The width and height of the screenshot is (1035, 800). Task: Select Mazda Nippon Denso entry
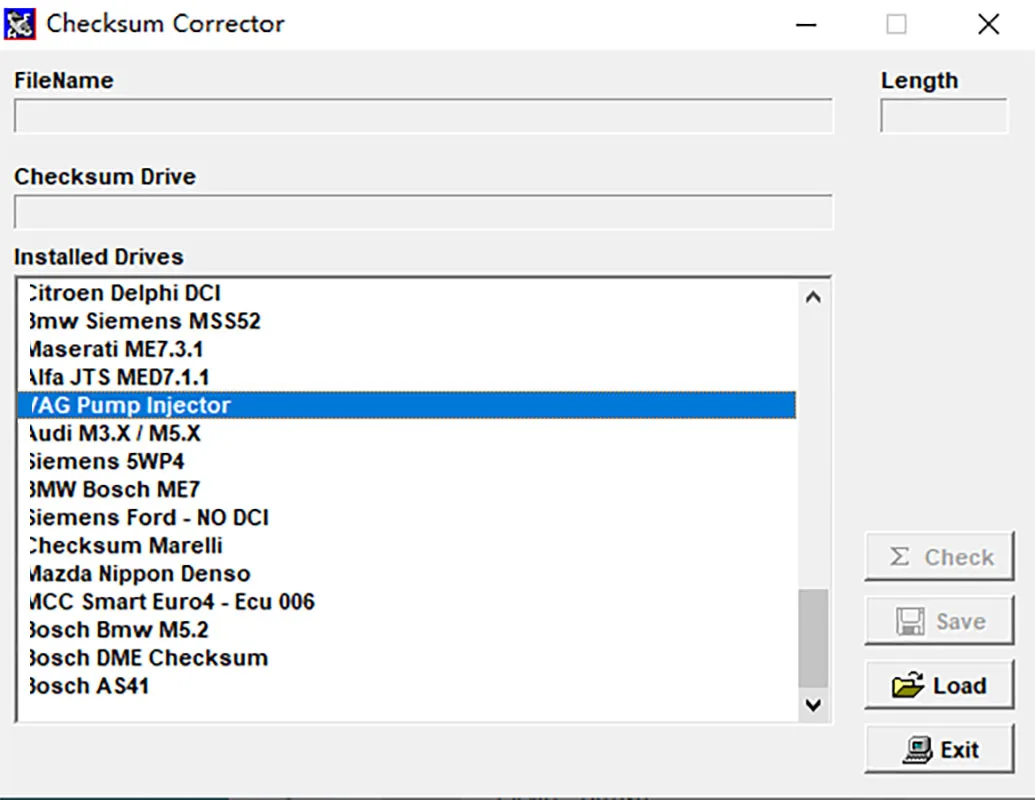click(x=407, y=573)
